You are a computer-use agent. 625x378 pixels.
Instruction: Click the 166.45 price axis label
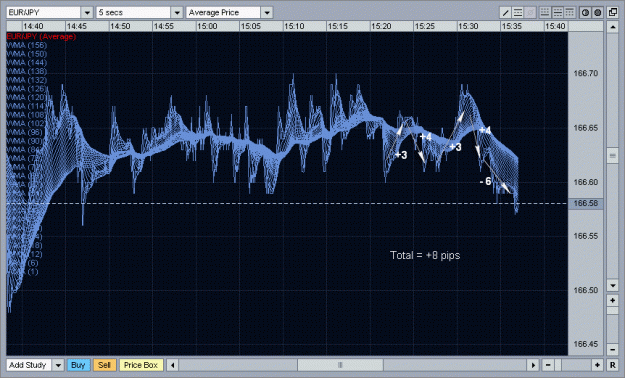[x=586, y=344]
